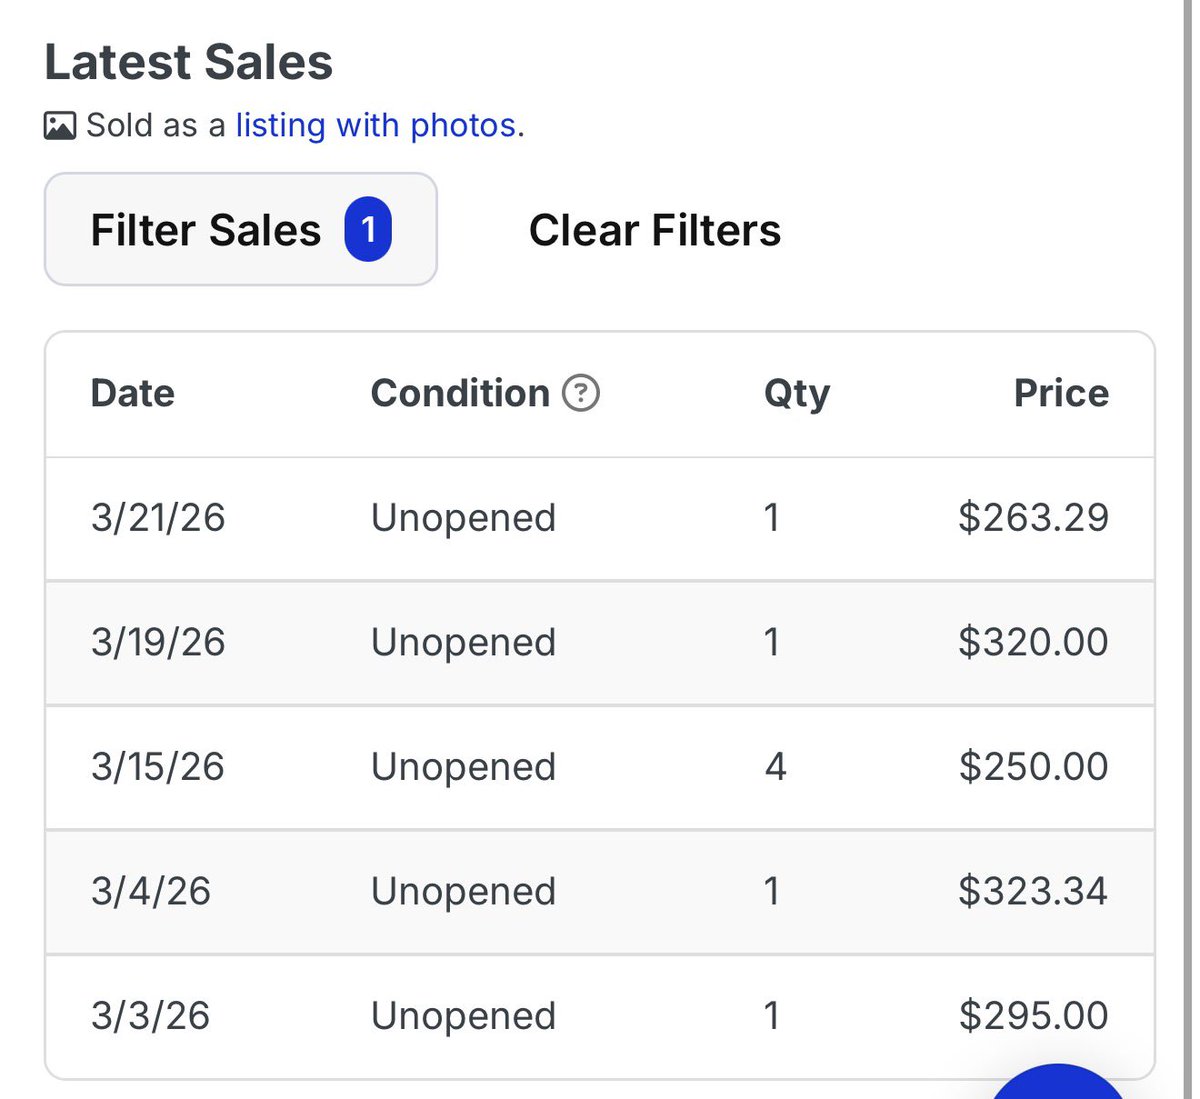
Task: Click the Price column header
Action: tap(1061, 393)
